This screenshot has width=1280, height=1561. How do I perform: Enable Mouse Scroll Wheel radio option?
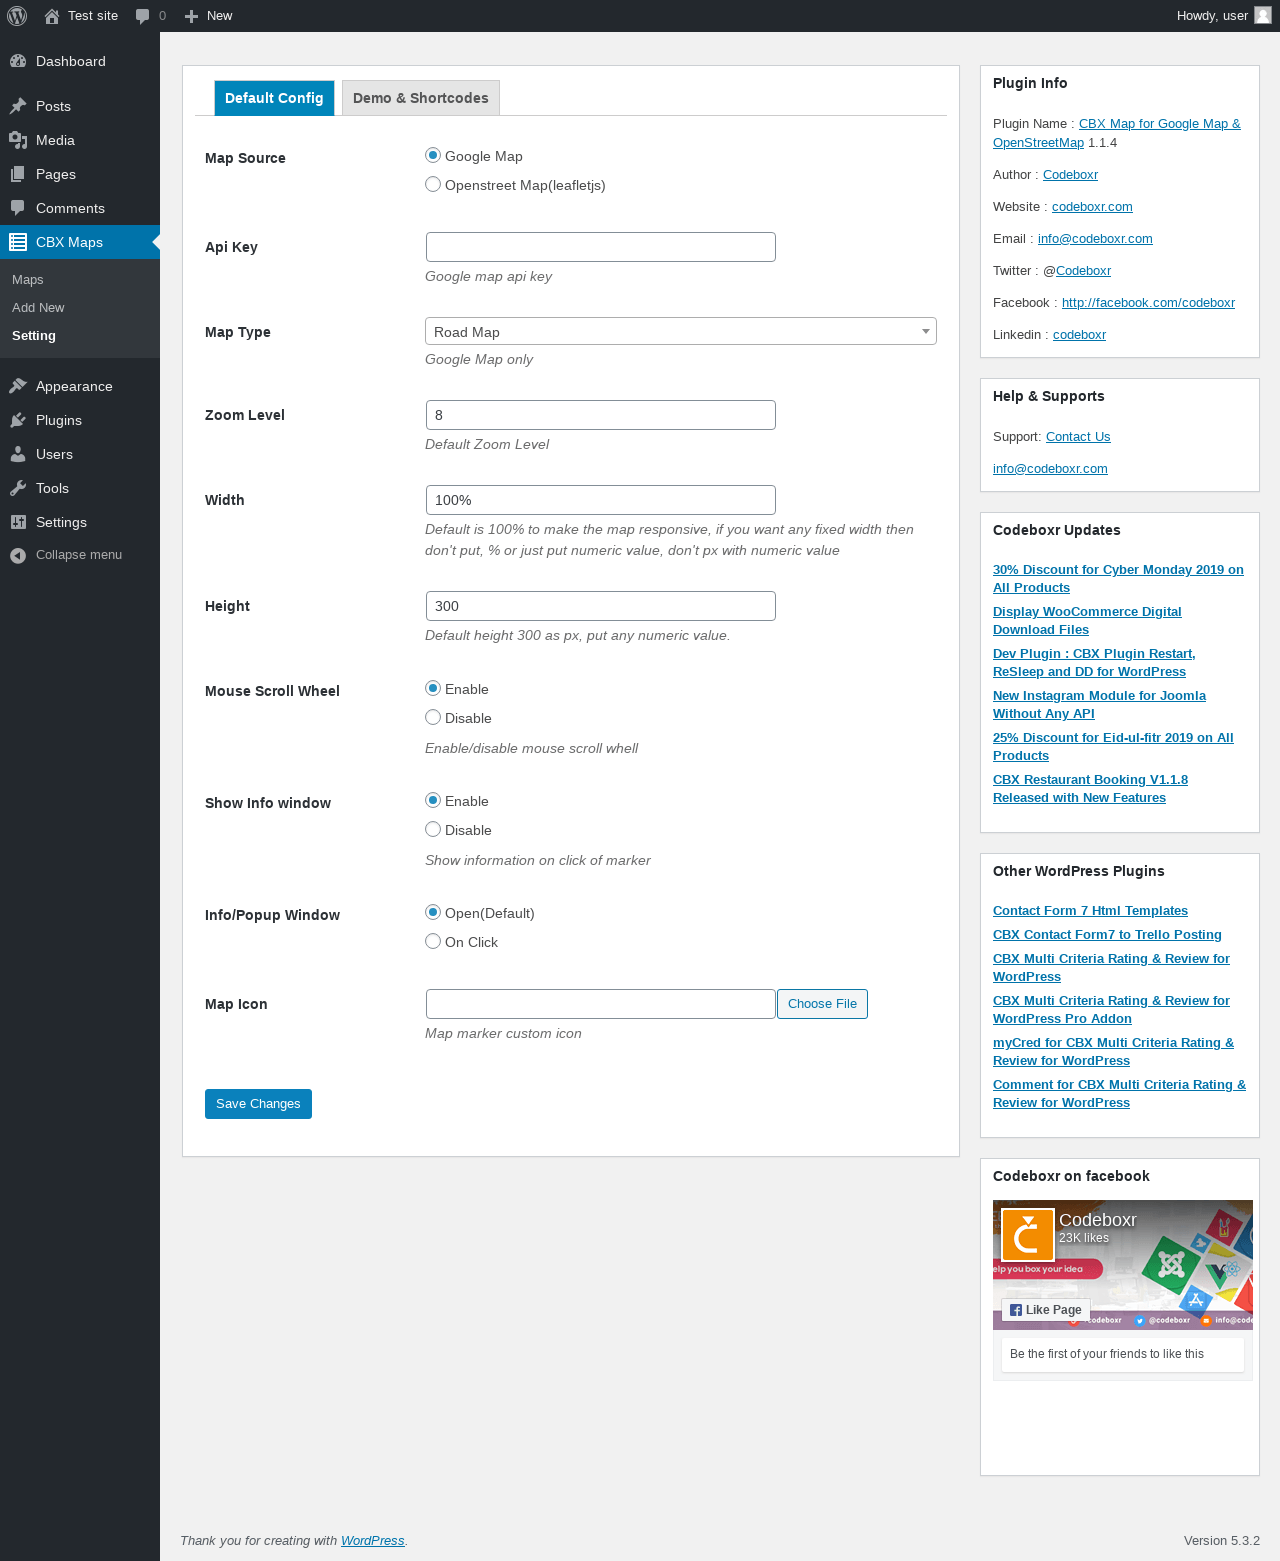pyautogui.click(x=433, y=688)
